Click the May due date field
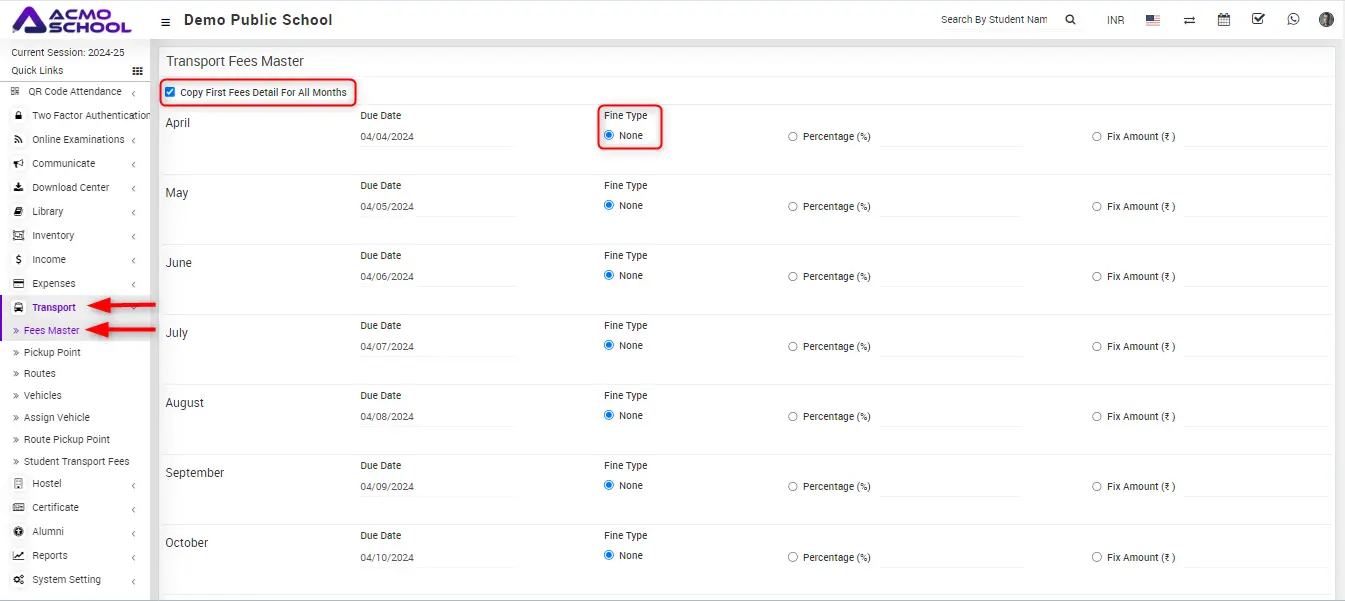This screenshot has height=601, width=1345. 436,207
